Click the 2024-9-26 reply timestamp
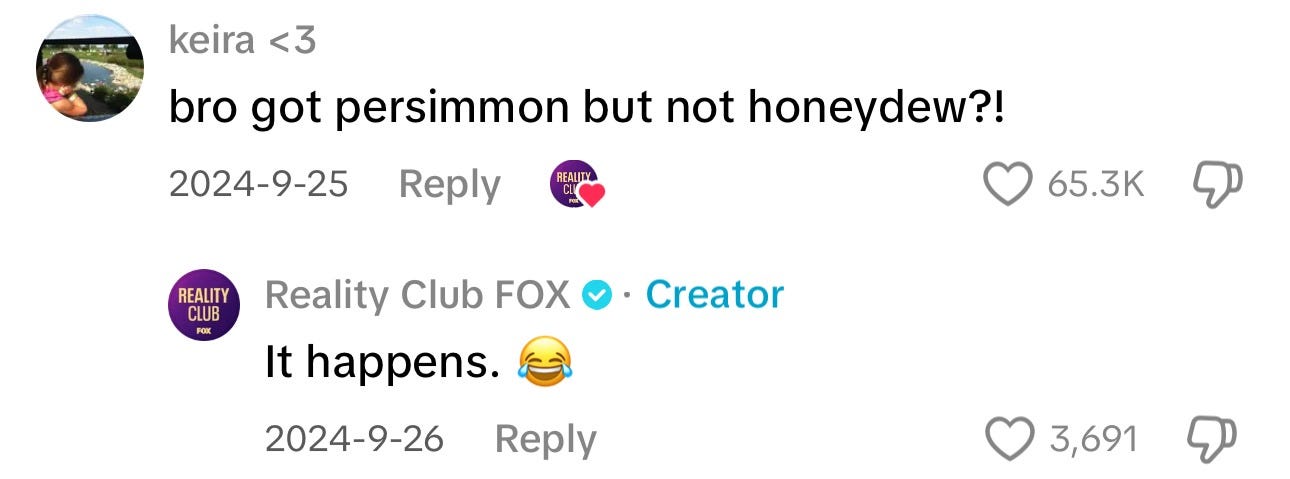1290x479 pixels. coord(354,439)
